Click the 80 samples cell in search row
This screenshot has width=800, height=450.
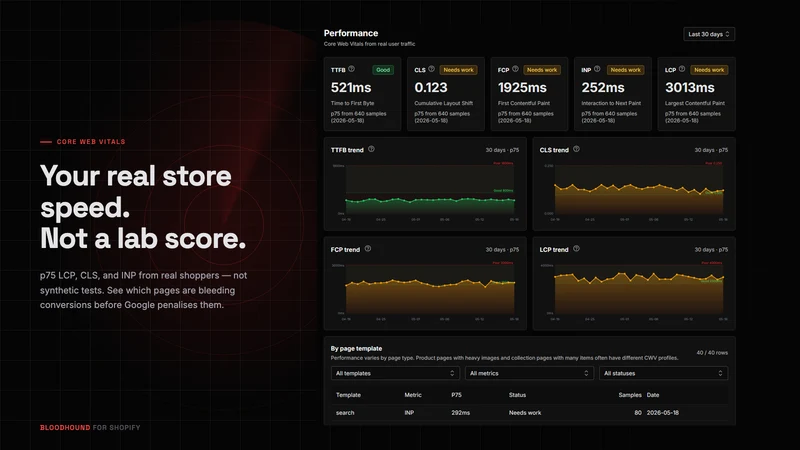638,413
